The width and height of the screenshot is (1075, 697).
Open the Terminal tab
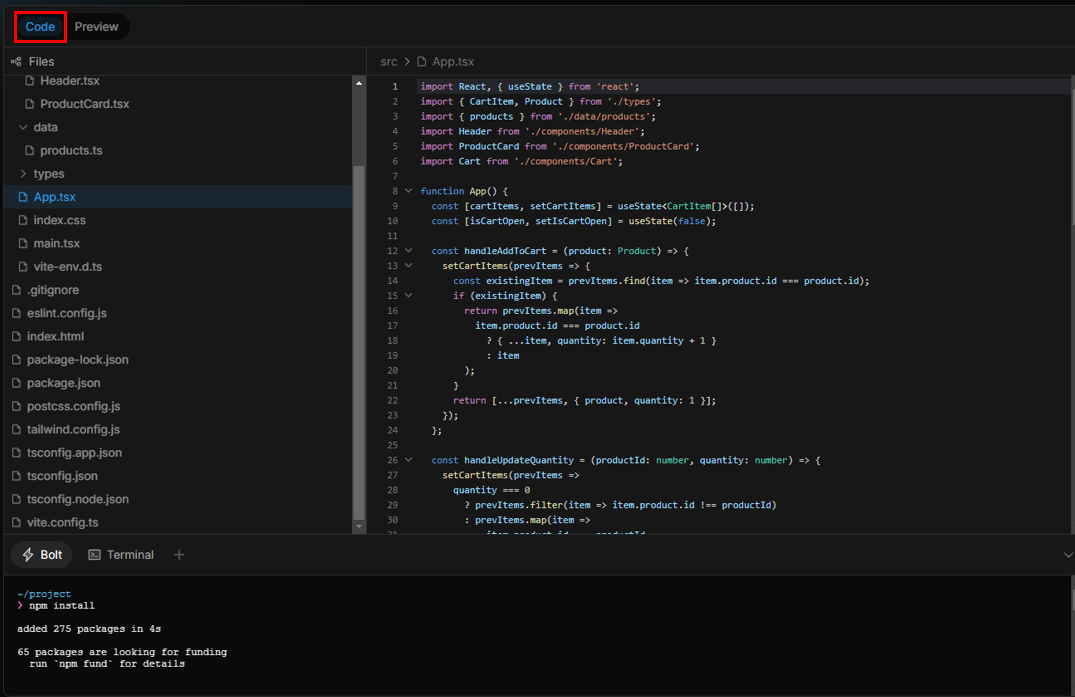tap(121, 554)
